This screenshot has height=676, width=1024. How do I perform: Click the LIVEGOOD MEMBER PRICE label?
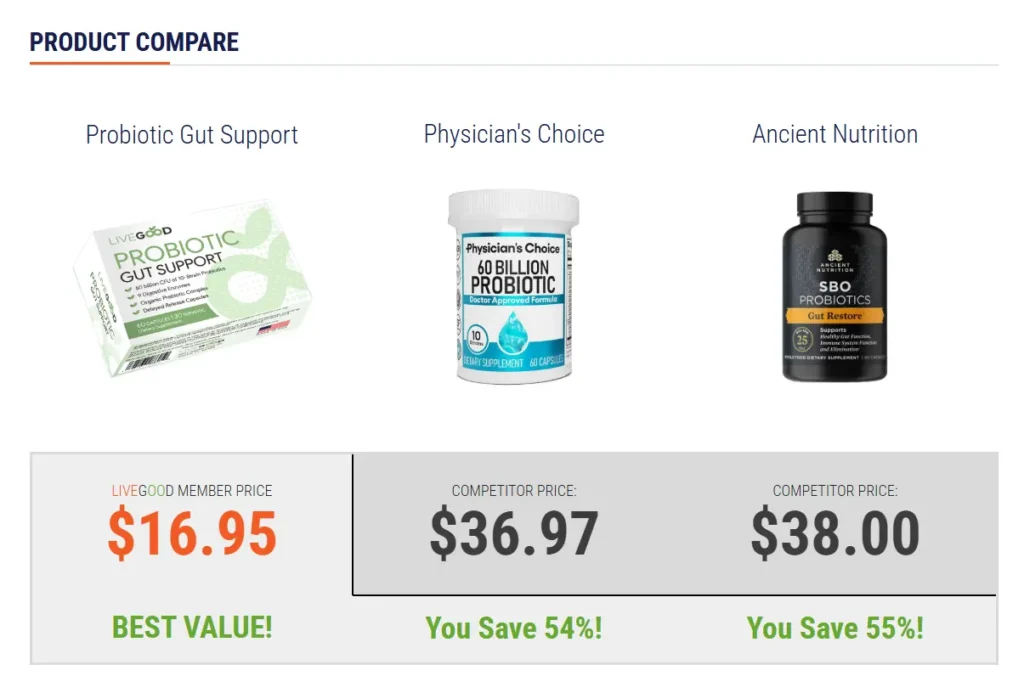tap(192, 491)
